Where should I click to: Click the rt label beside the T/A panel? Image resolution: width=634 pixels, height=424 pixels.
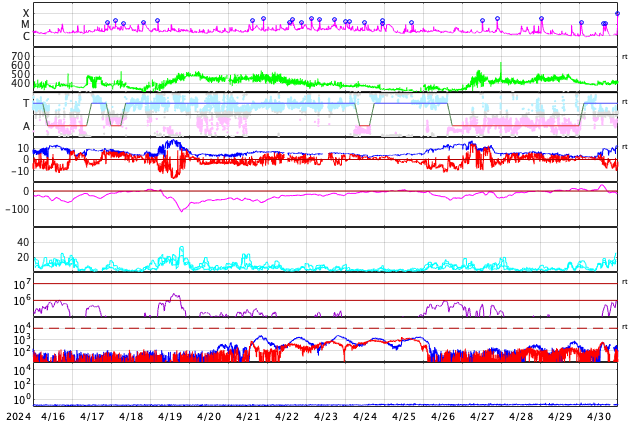[625, 101]
